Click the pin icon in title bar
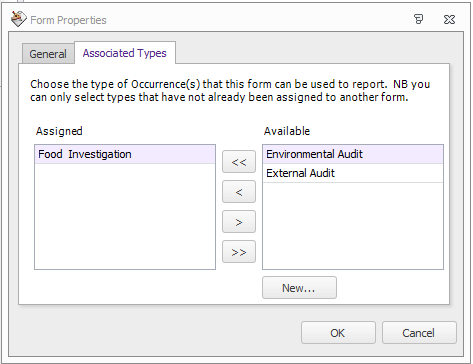This screenshot has width=473, height=364. pyautogui.click(x=419, y=19)
